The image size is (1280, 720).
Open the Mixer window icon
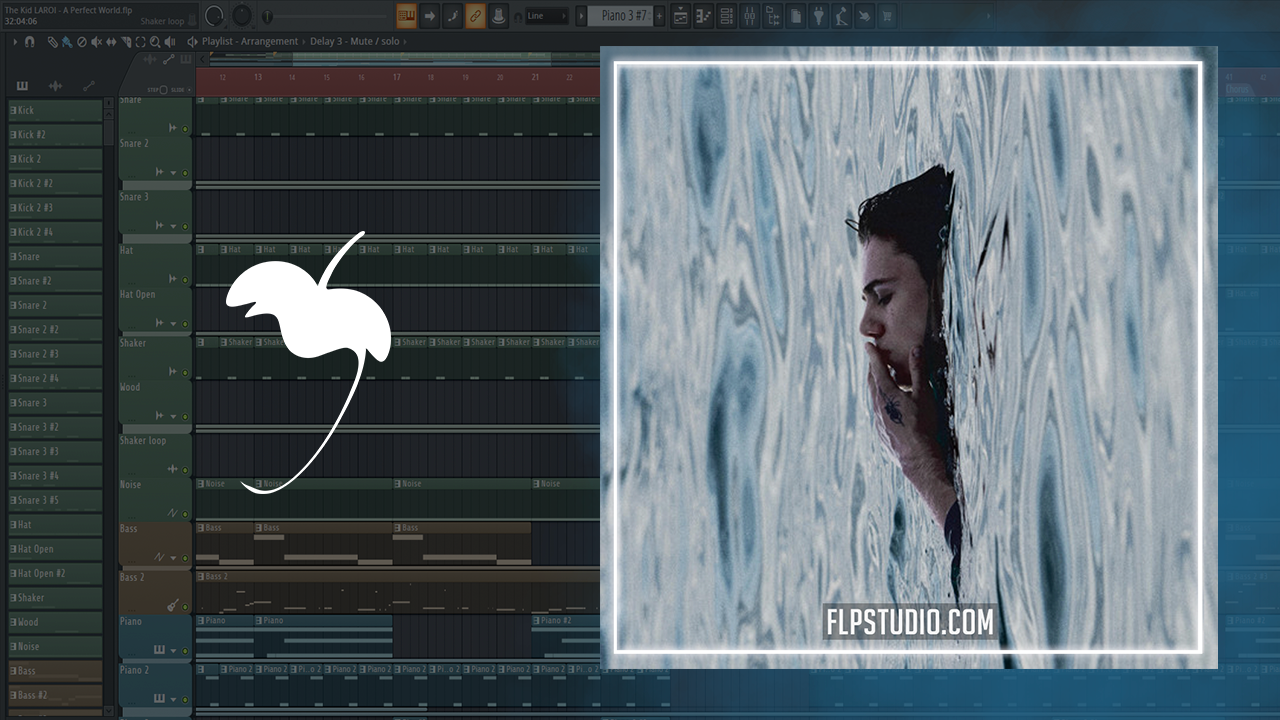click(749, 16)
